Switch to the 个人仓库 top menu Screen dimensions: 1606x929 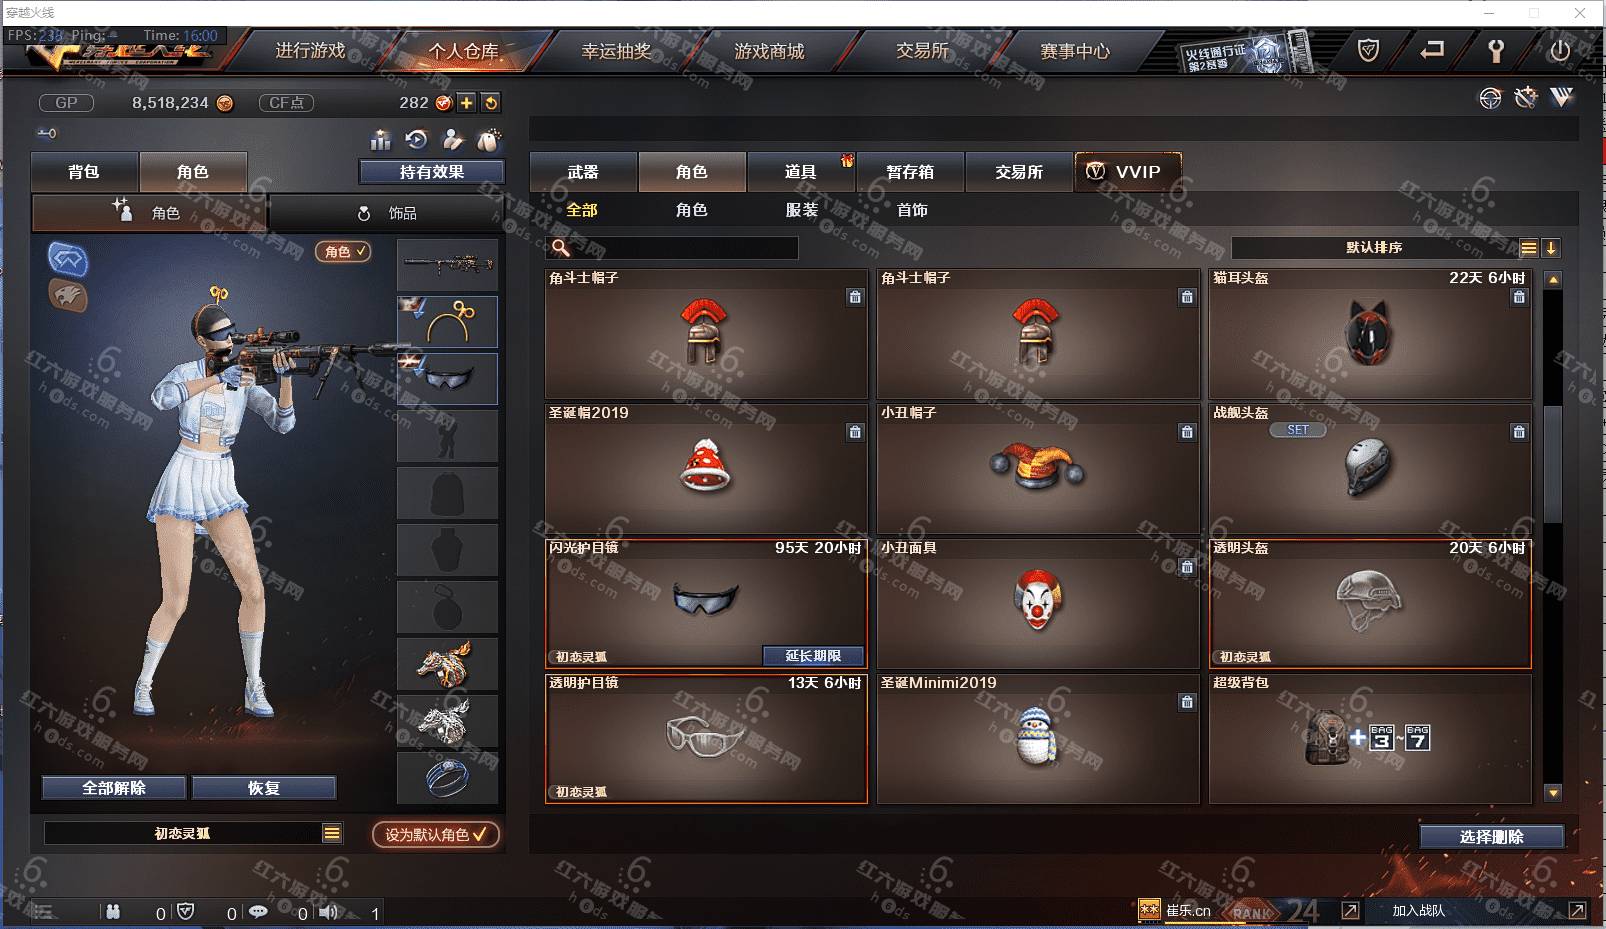(464, 51)
